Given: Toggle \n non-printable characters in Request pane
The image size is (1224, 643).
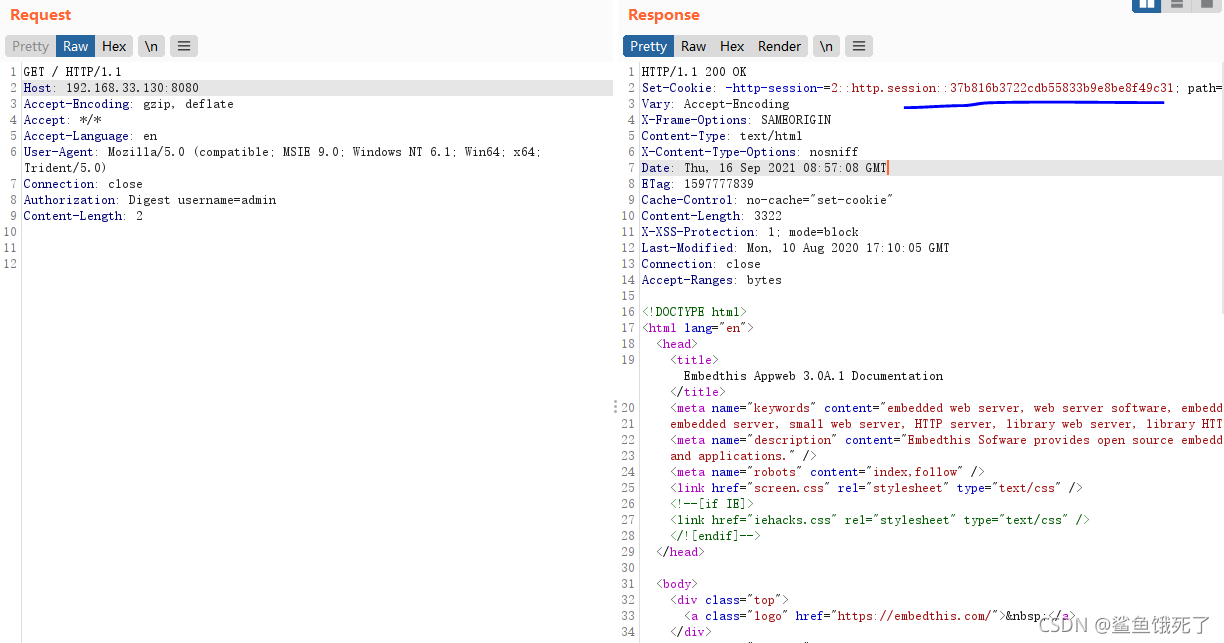Looking at the screenshot, I should [x=151, y=46].
